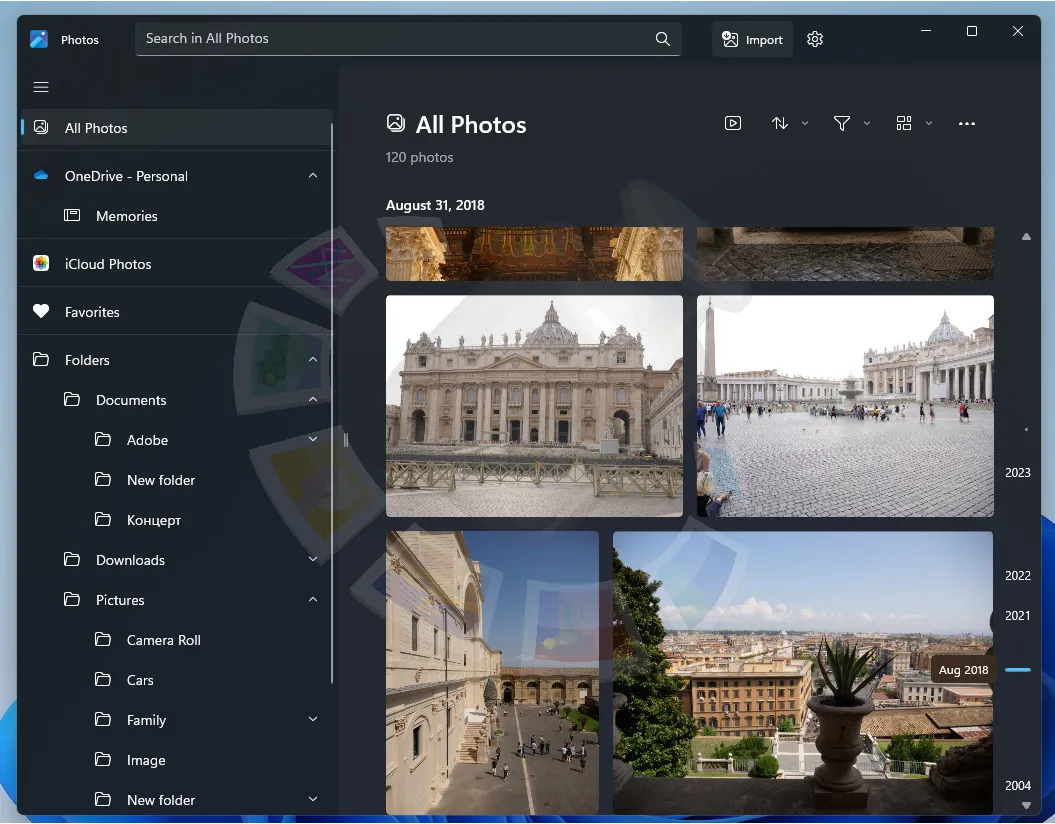Open the sort dropdown arrow

[x=805, y=123]
